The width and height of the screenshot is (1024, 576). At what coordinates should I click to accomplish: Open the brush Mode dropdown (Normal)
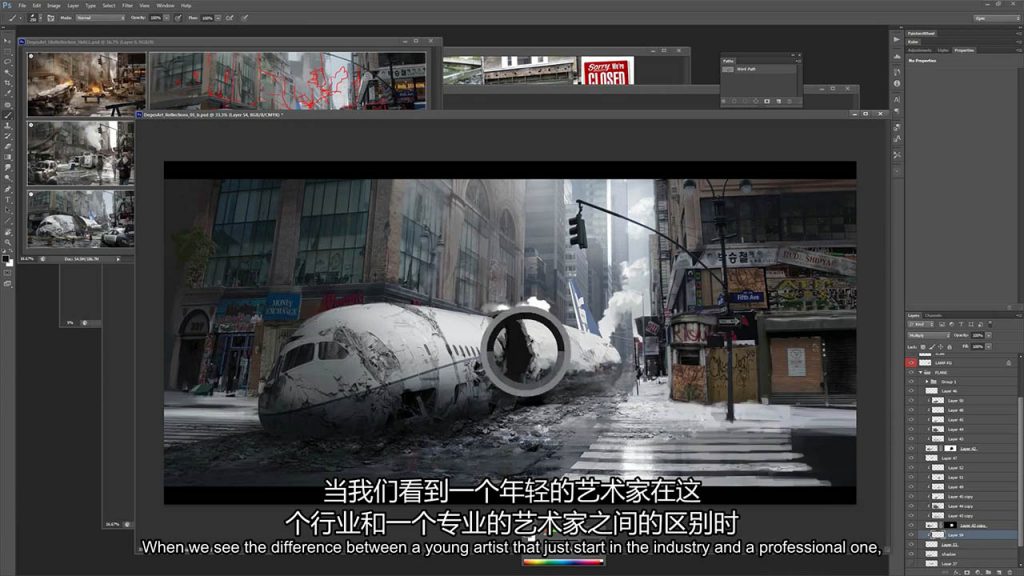point(101,18)
